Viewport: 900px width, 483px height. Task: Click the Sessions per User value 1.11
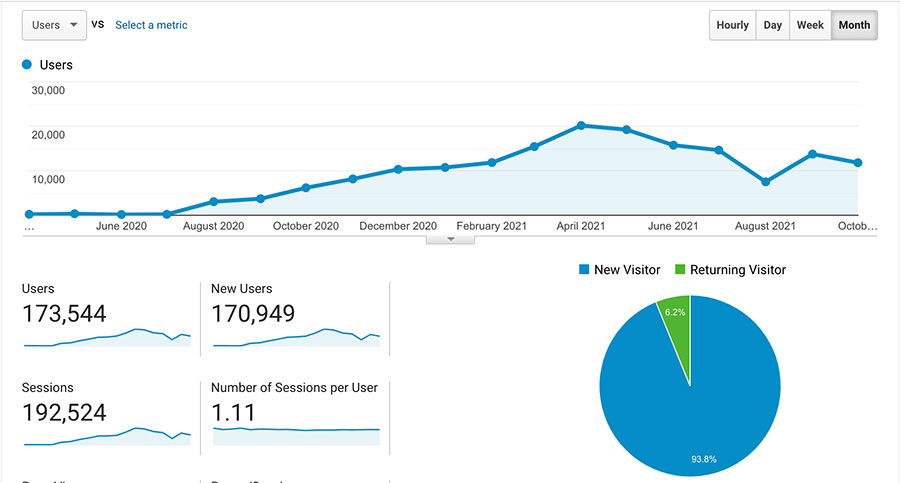[233, 412]
